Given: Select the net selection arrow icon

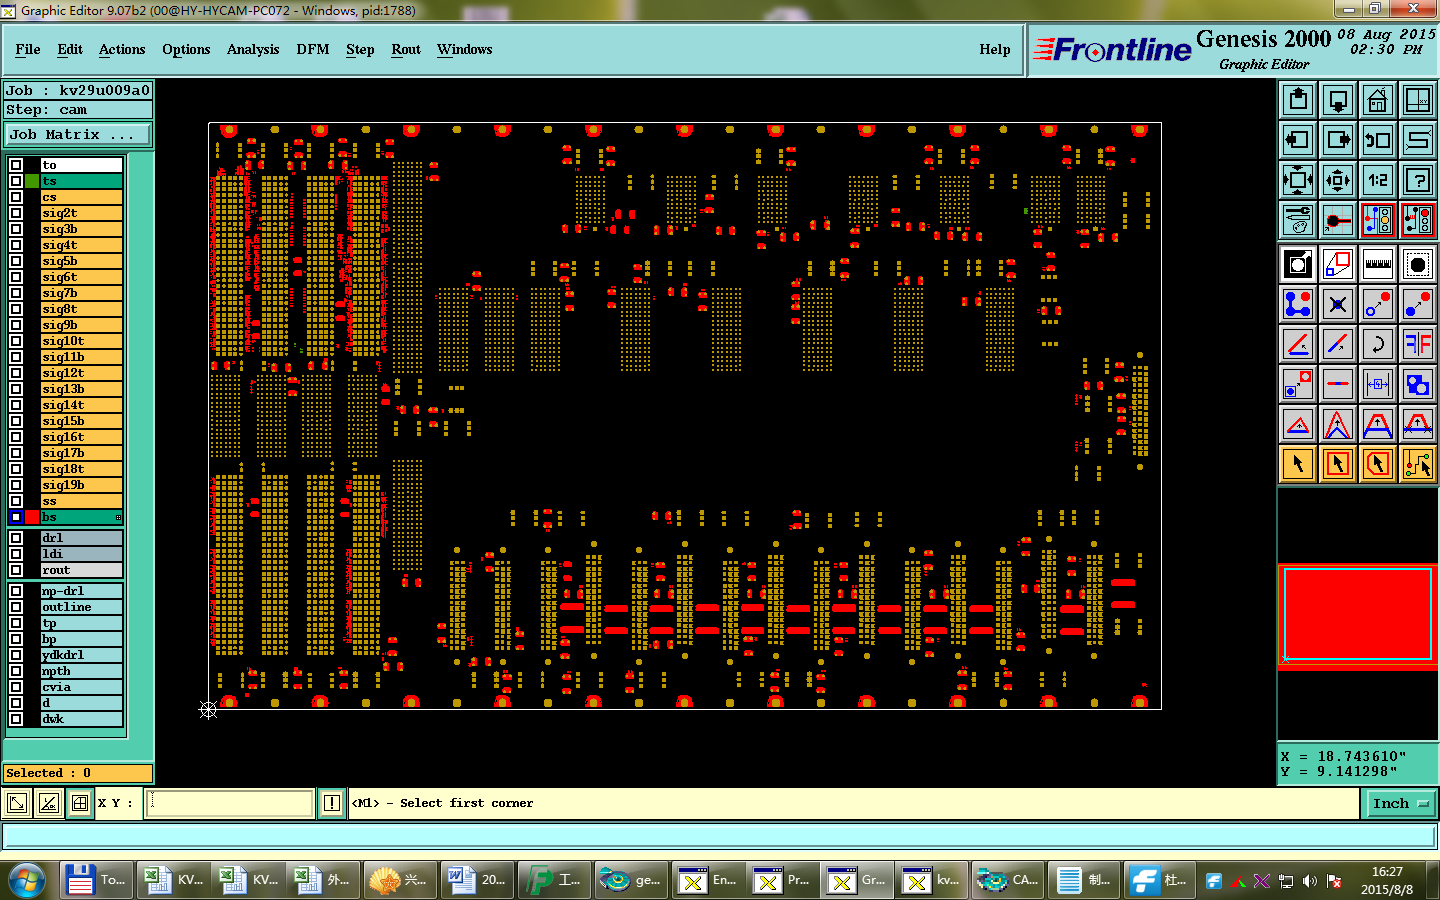Looking at the screenshot, I should pos(1418,464).
